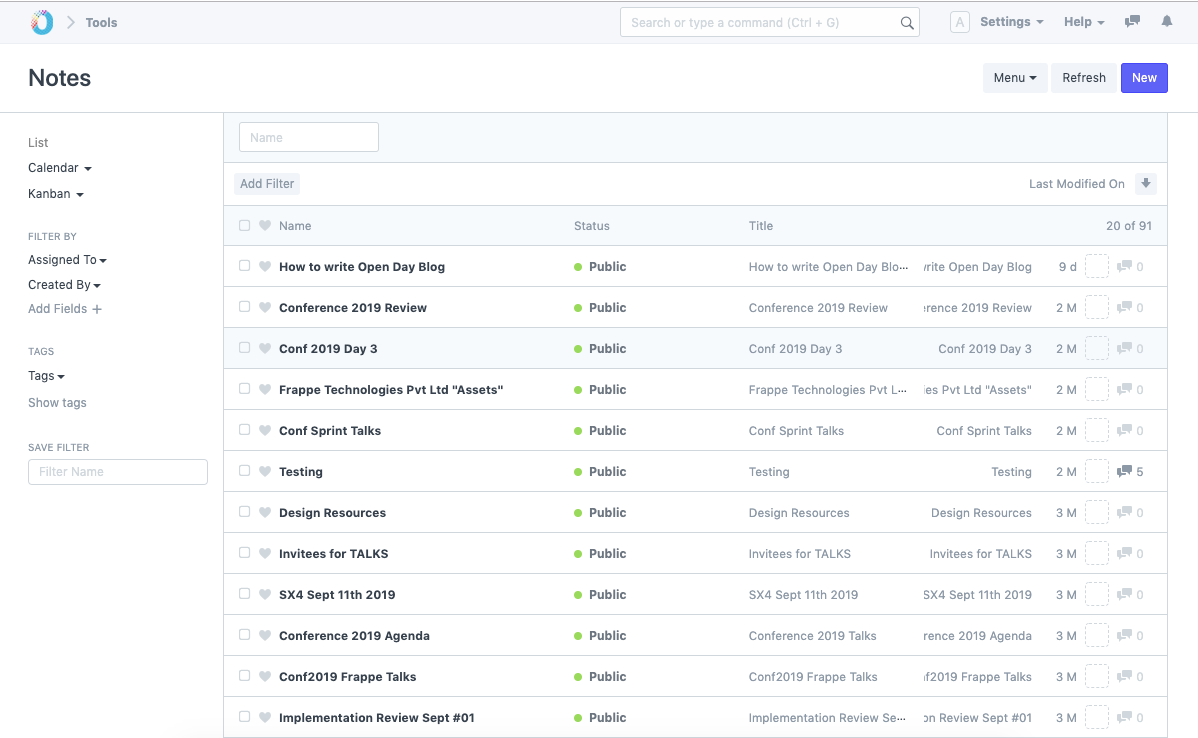Focus the Filter Name save field

tap(118, 472)
